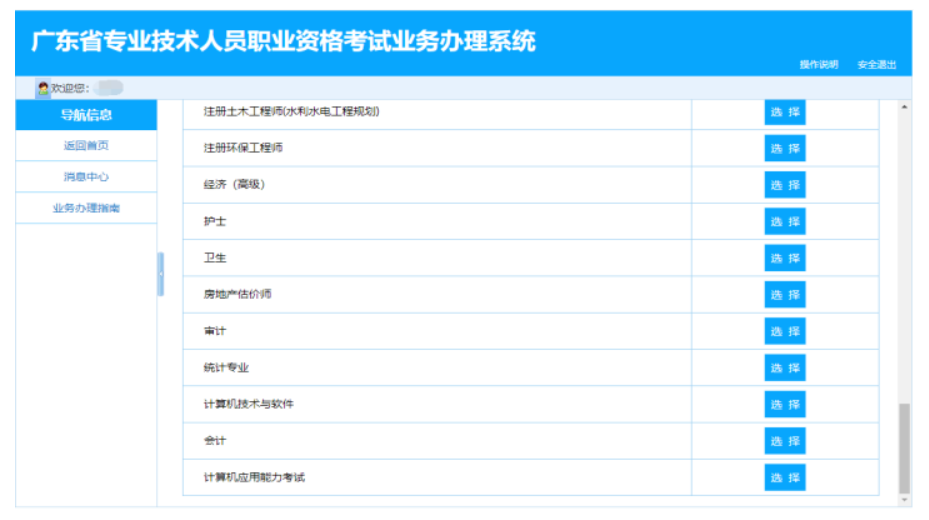929x520 pixels.
Task: Choose 选择 for 计算机技术与软件
Action: click(x=785, y=404)
